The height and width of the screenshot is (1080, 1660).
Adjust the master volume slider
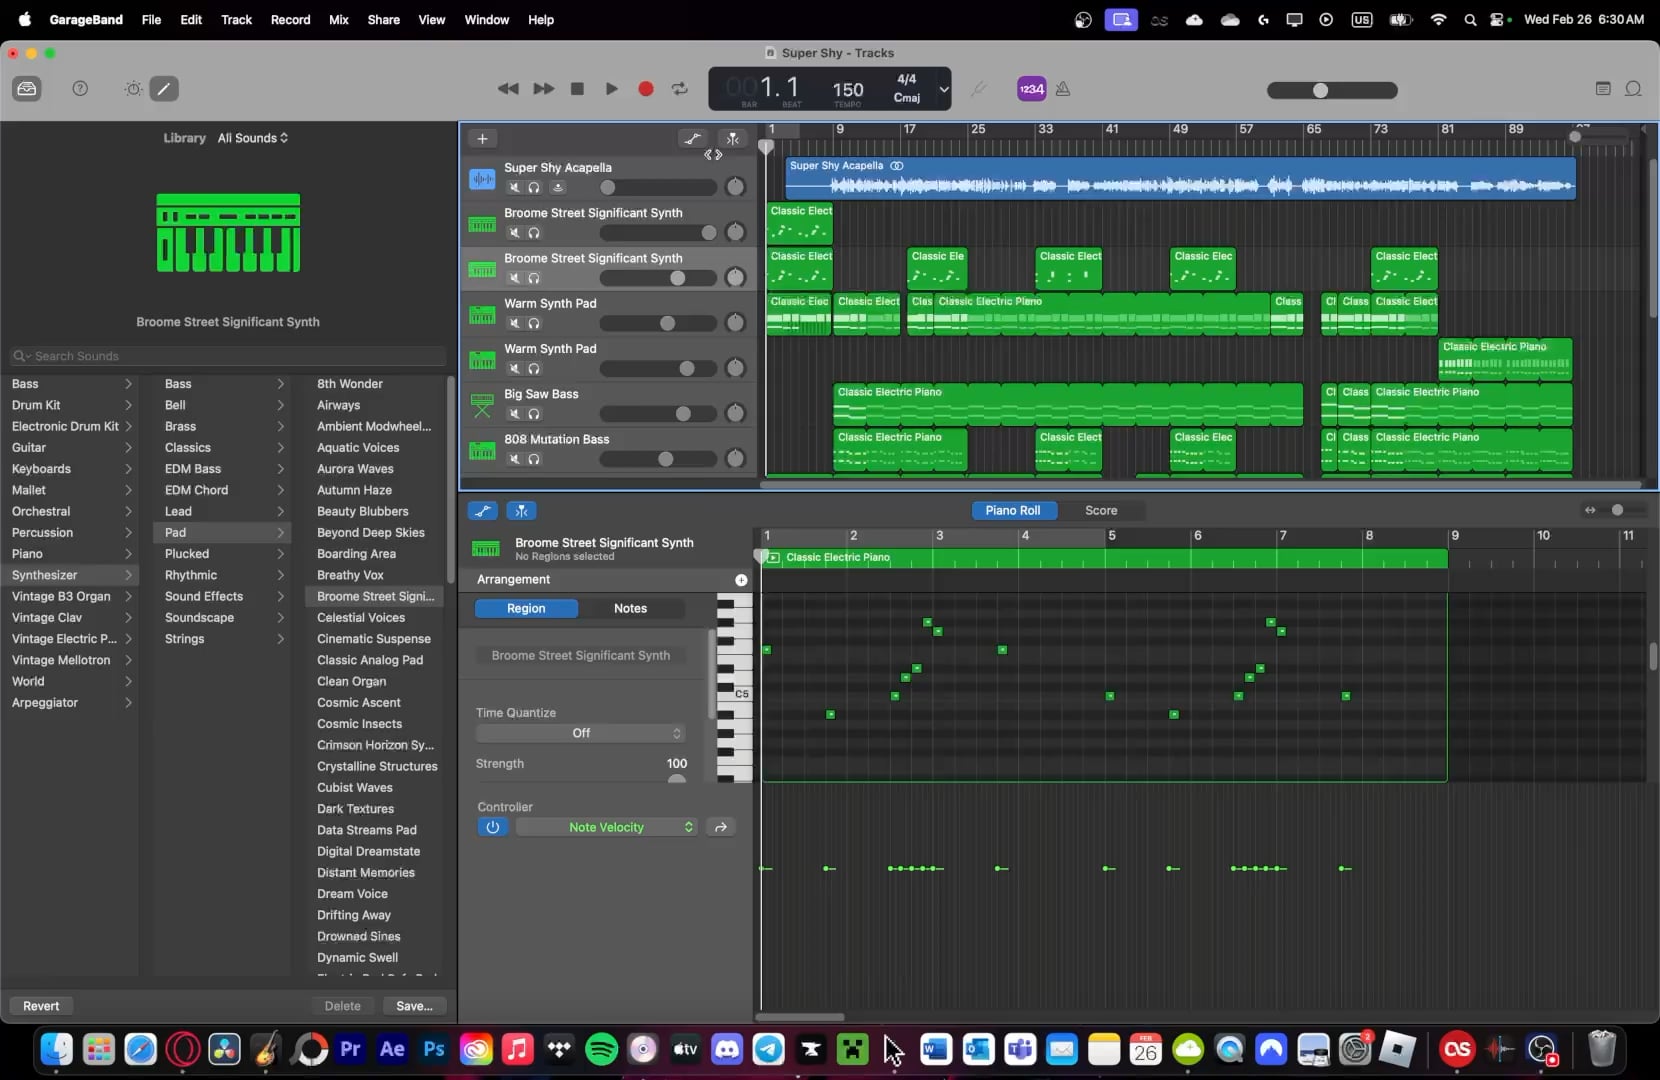[1321, 90]
